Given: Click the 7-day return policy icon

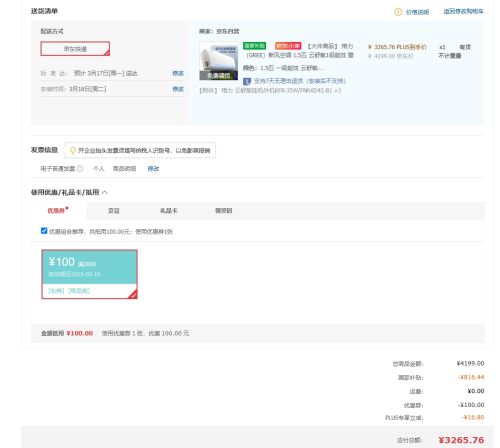Looking at the screenshot, I should pyautogui.click(x=247, y=81).
